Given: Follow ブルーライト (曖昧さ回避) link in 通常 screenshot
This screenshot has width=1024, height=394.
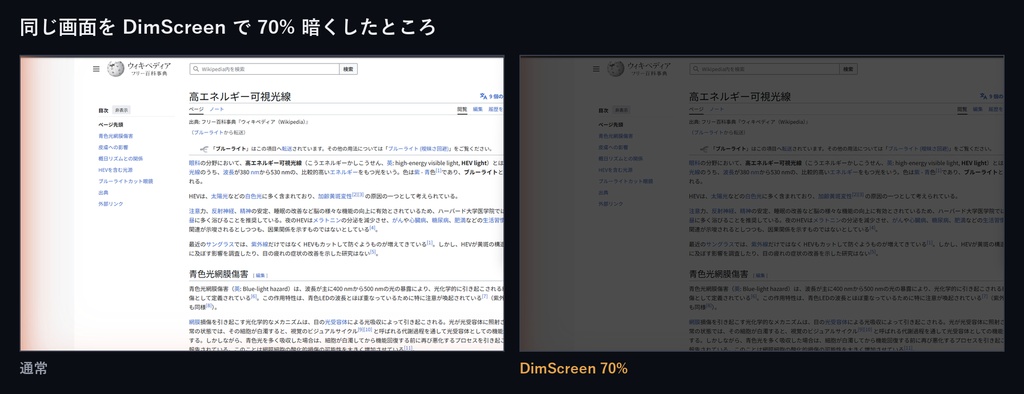Looking at the screenshot, I should click(x=418, y=149).
